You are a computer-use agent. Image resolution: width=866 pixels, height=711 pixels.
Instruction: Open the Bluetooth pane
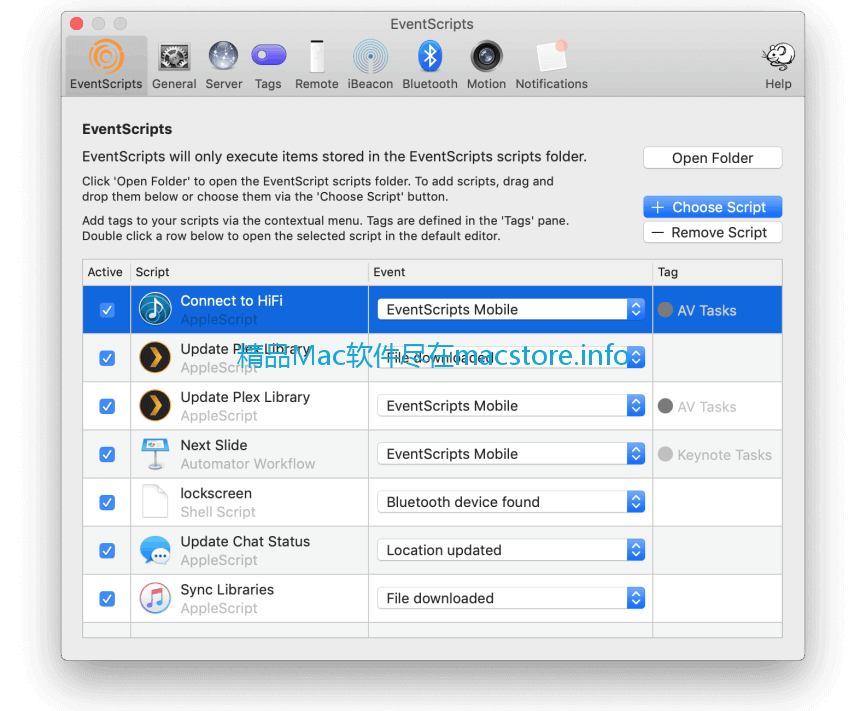coord(430,65)
